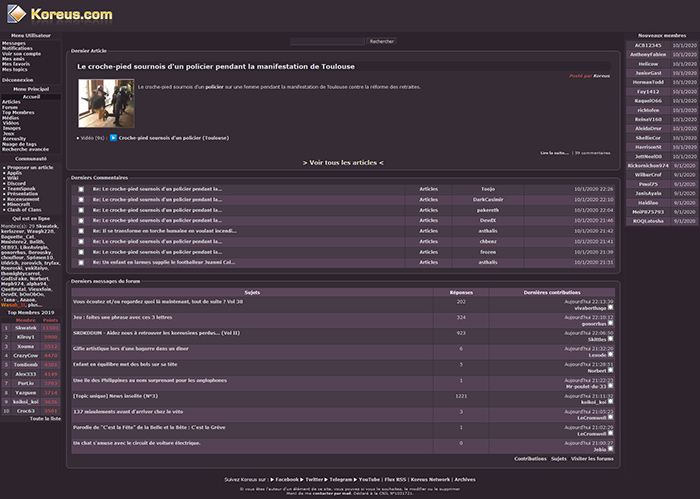Open last post icon next to vivaberthaga
The width and height of the screenshot is (700, 499).
(611, 308)
